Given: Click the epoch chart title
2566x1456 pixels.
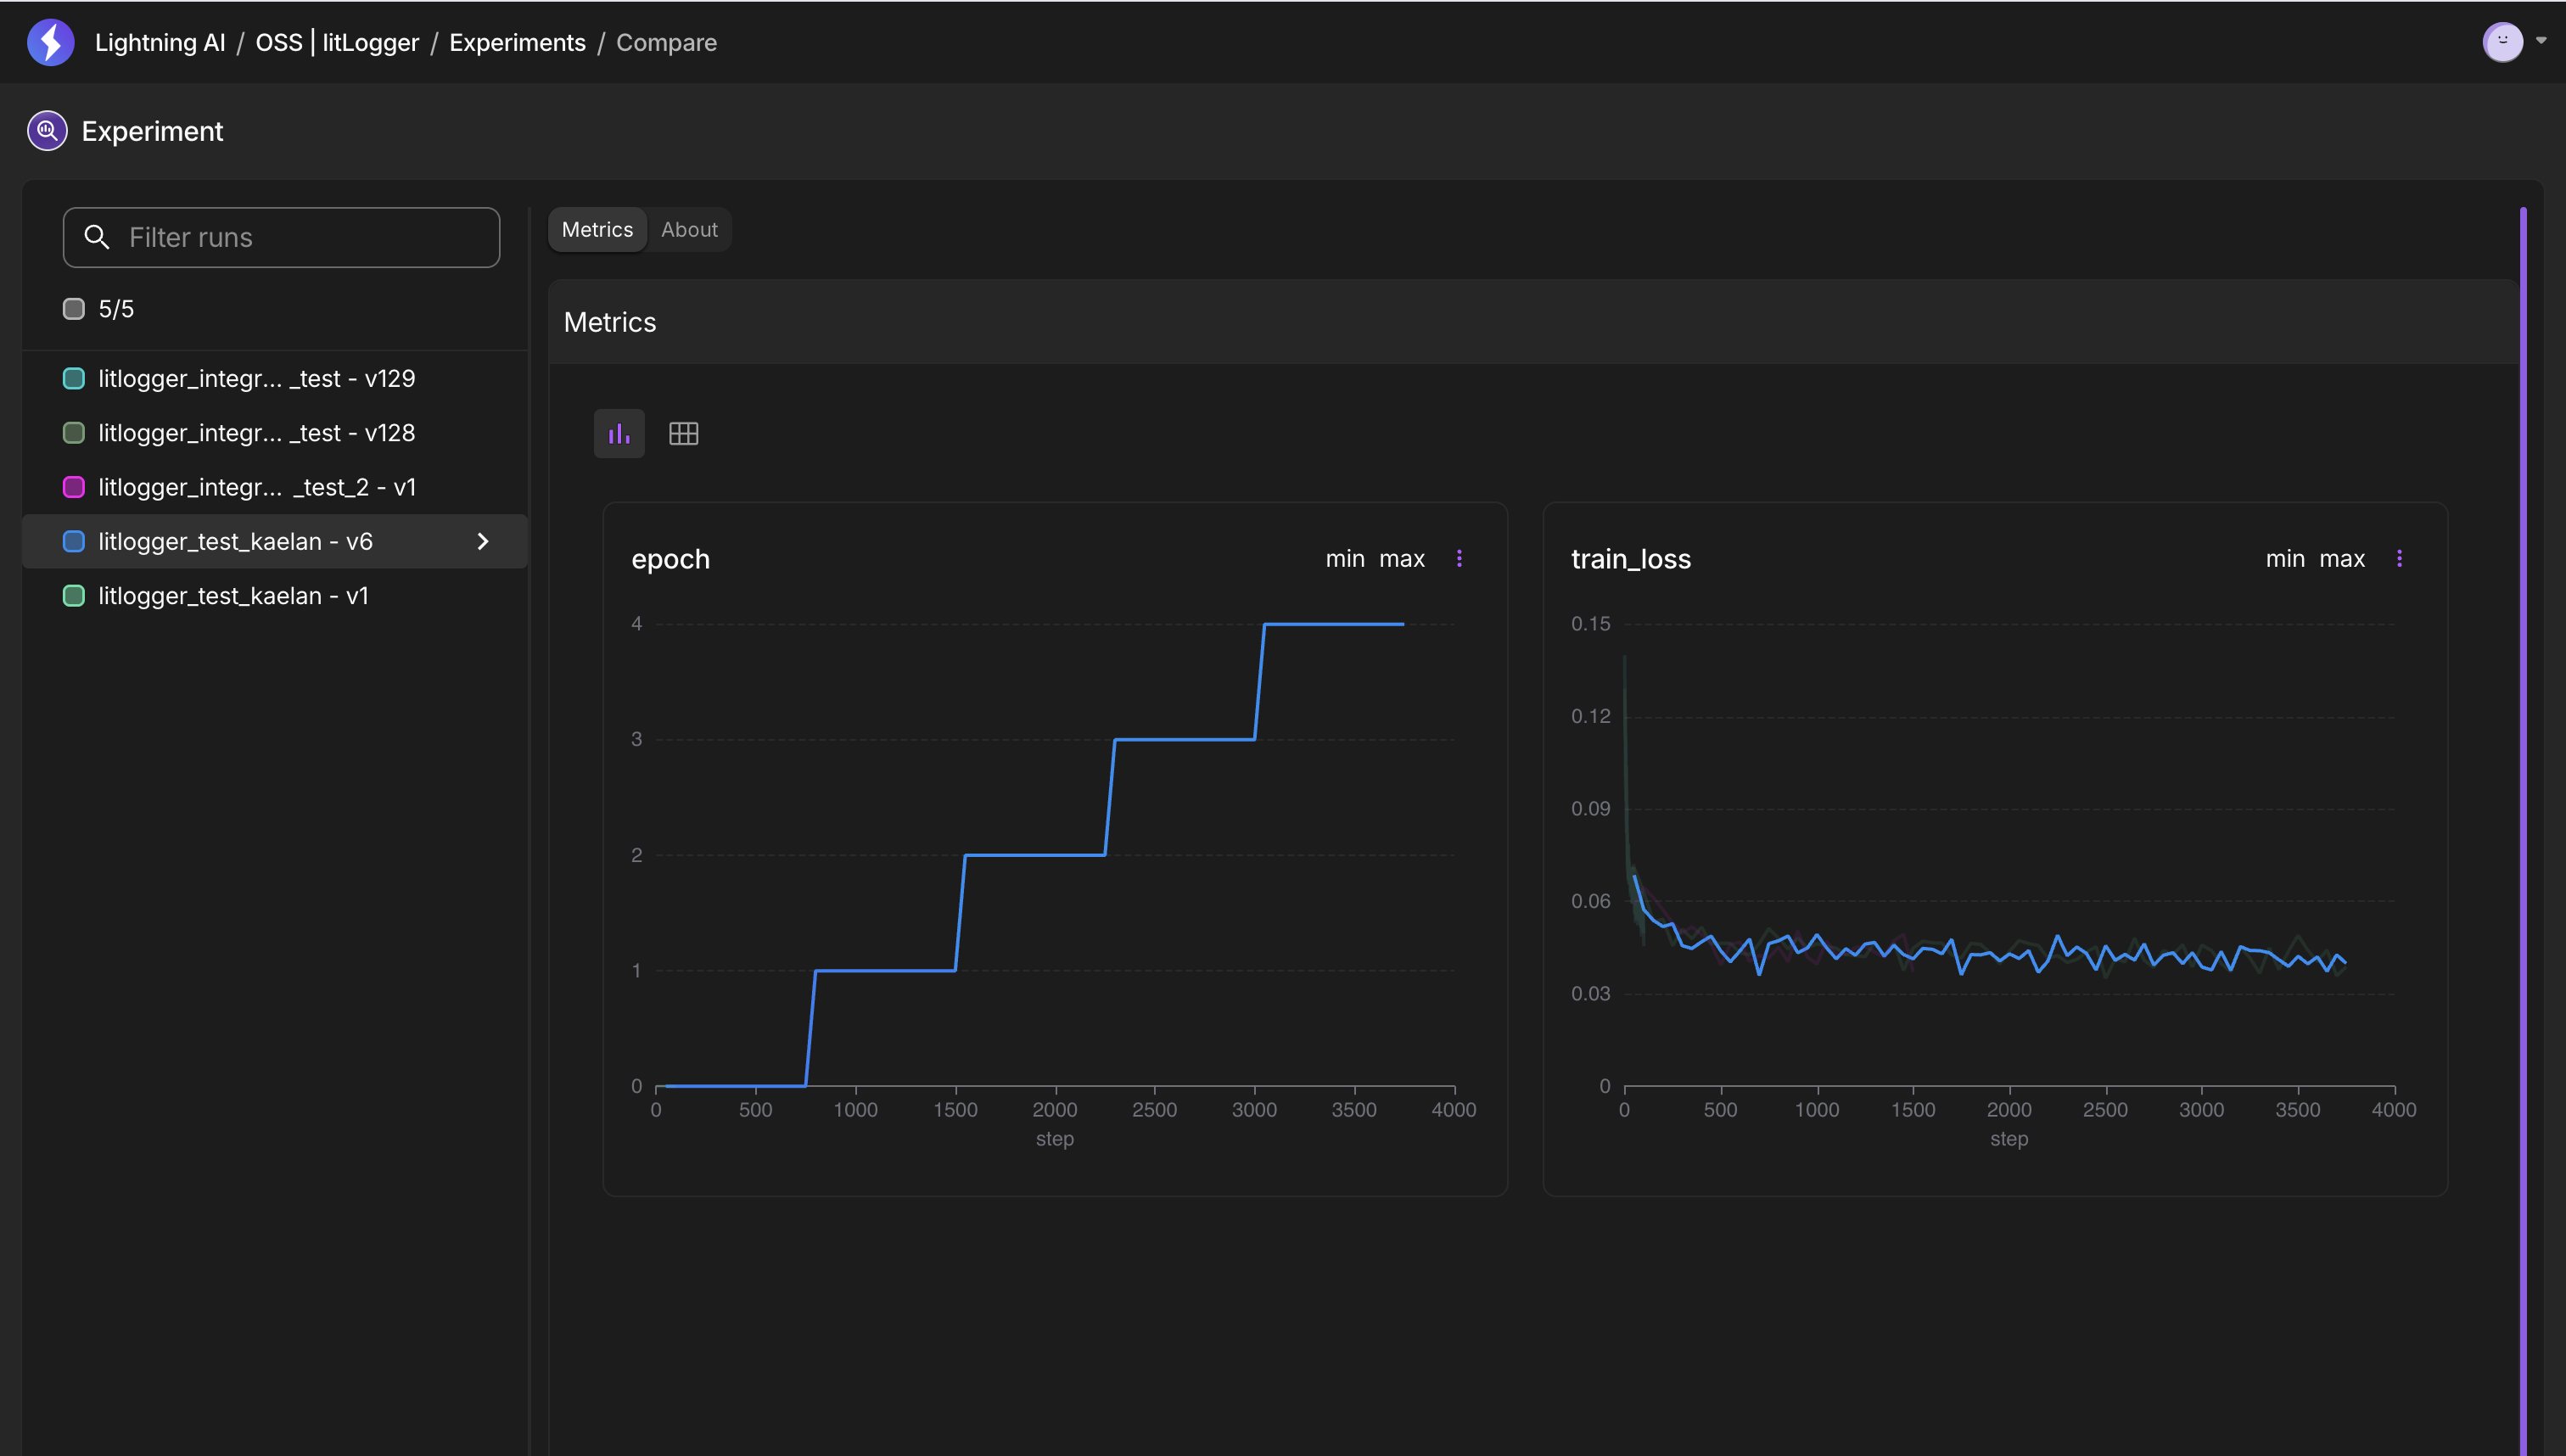Looking at the screenshot, I should coord(670,559).
